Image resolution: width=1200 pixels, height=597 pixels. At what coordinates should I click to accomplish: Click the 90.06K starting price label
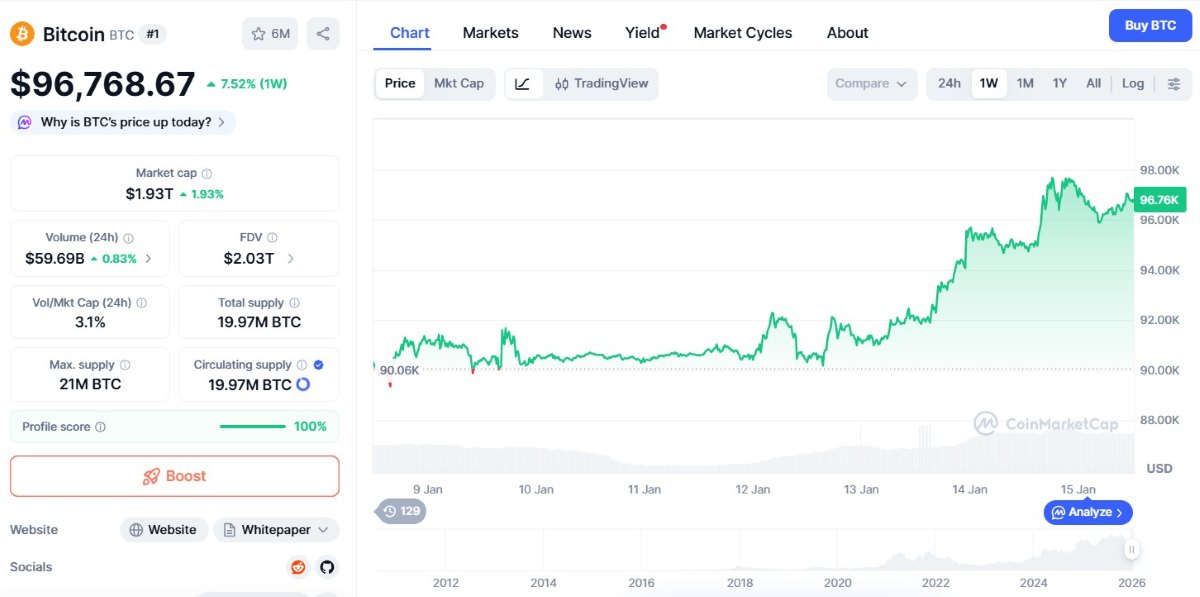[x=399, y=370]
